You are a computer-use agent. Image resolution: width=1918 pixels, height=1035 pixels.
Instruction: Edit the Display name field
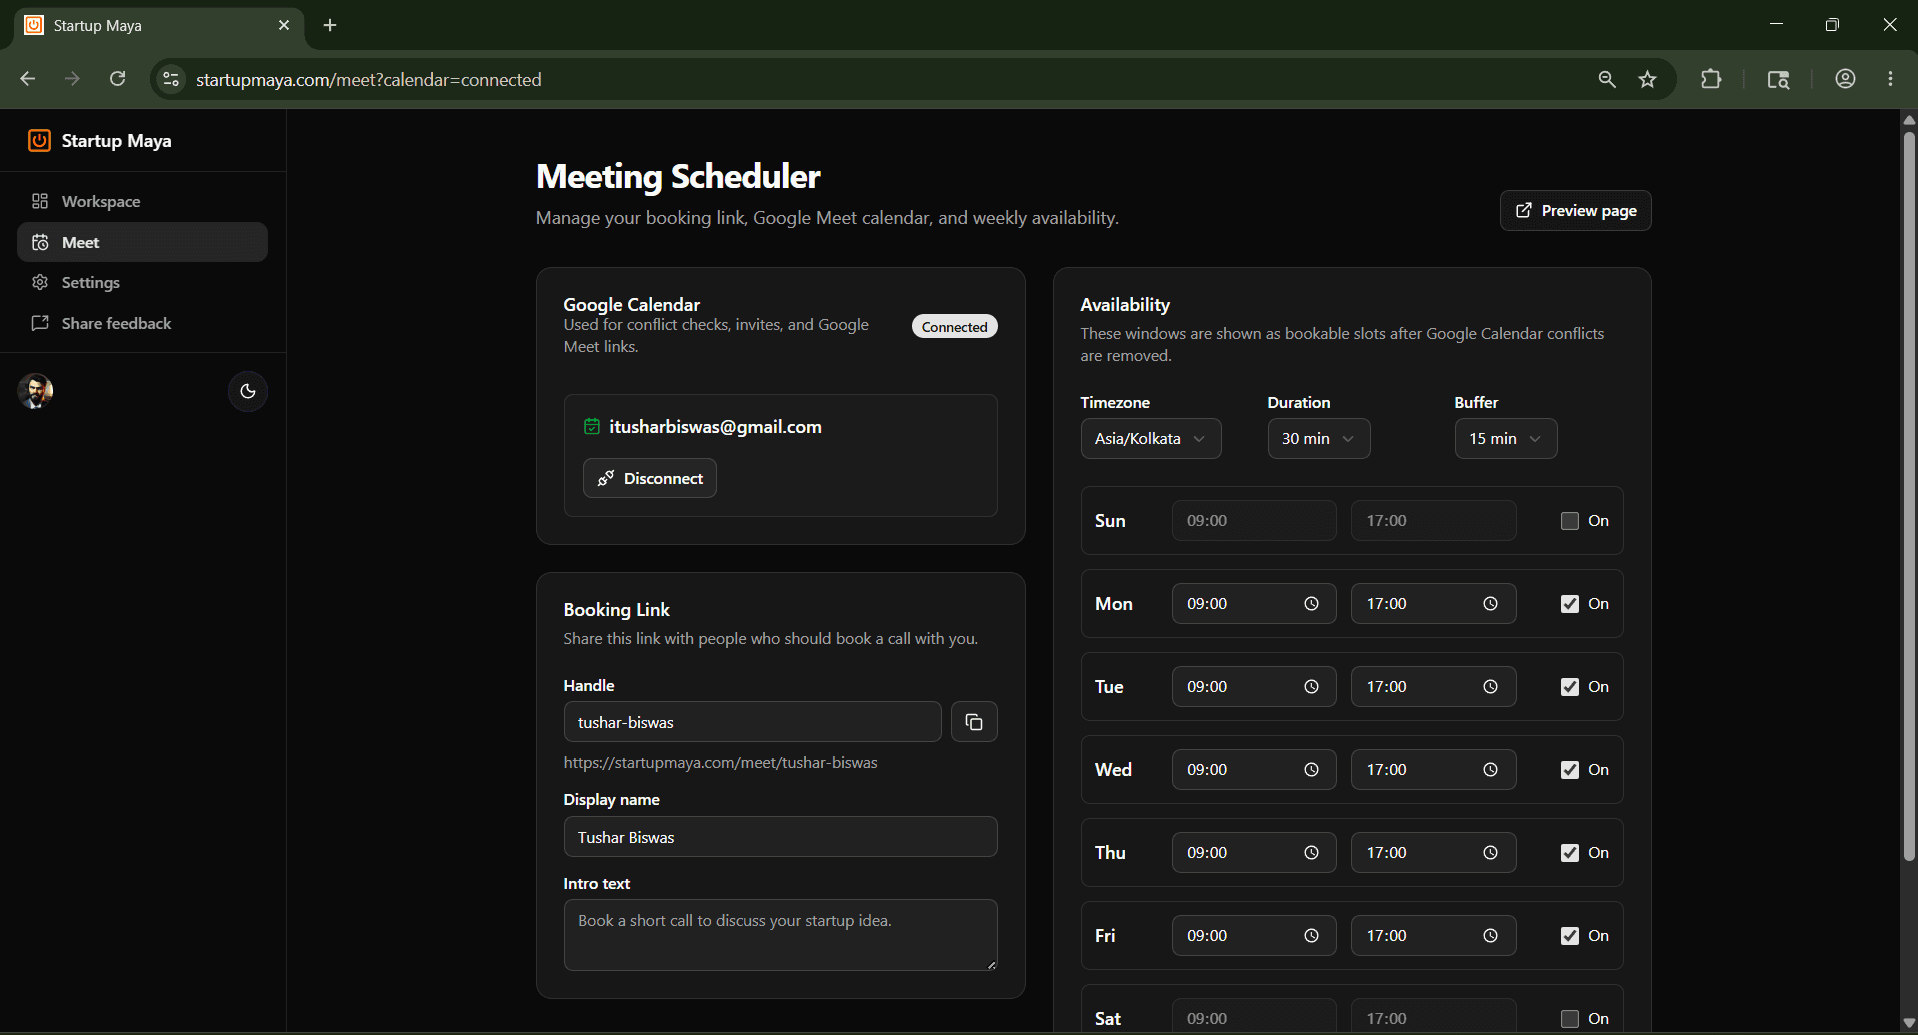tap(780, 837)
